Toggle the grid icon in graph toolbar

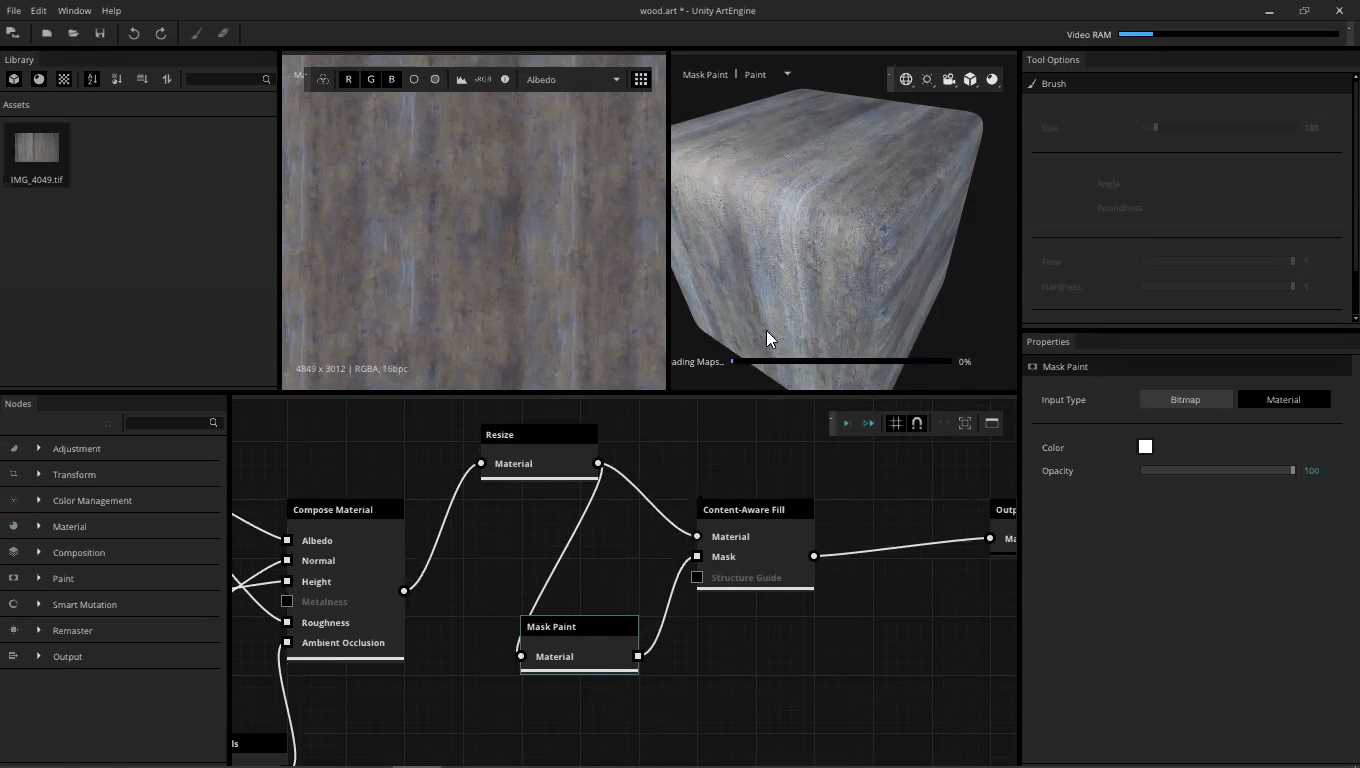coord(895,423)
